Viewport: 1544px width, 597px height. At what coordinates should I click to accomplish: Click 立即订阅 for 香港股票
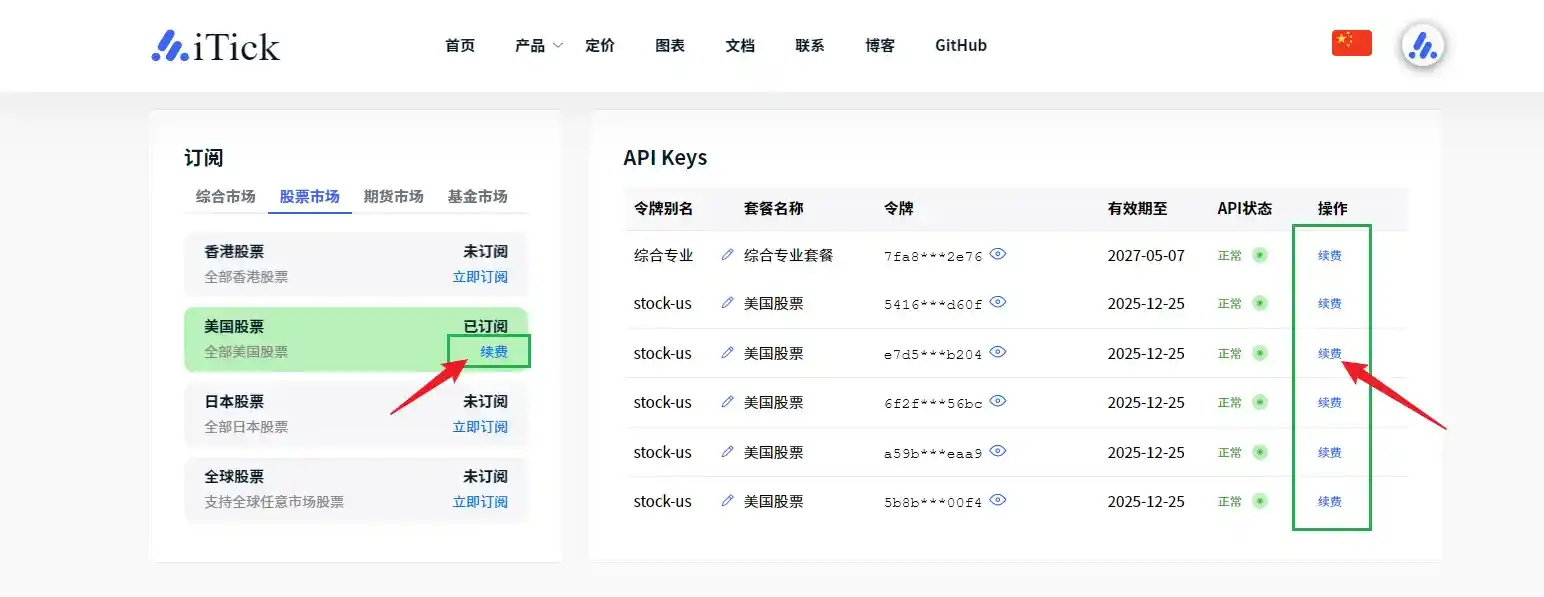click(479, 277)
